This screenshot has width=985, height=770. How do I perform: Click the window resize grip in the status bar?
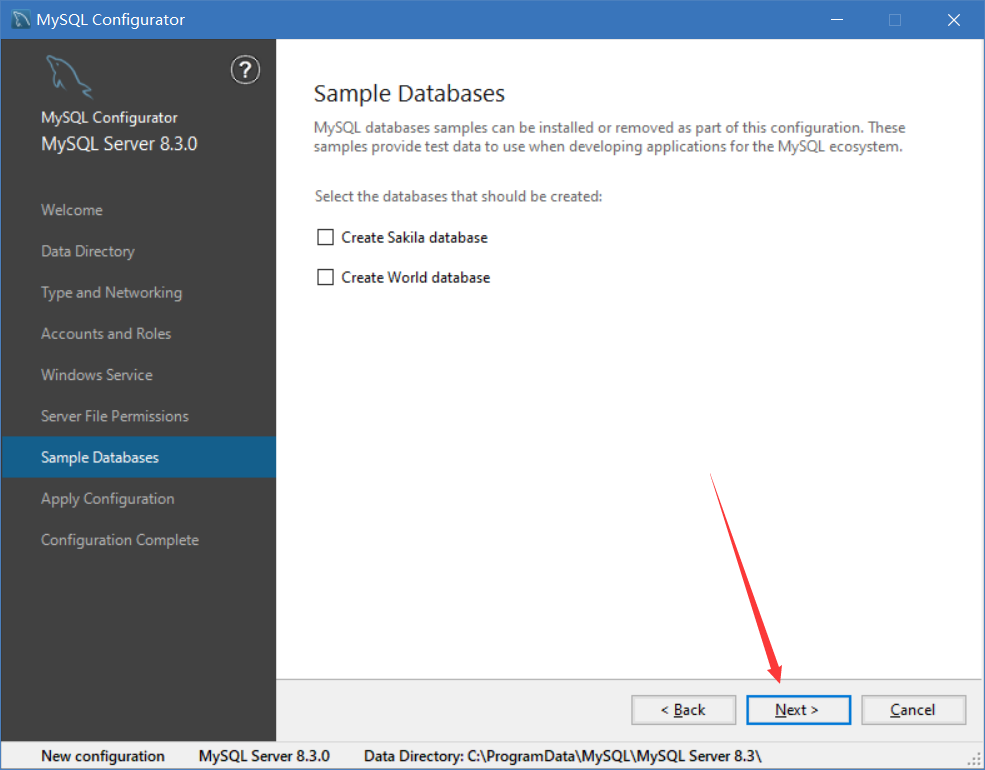coord(974,761)
